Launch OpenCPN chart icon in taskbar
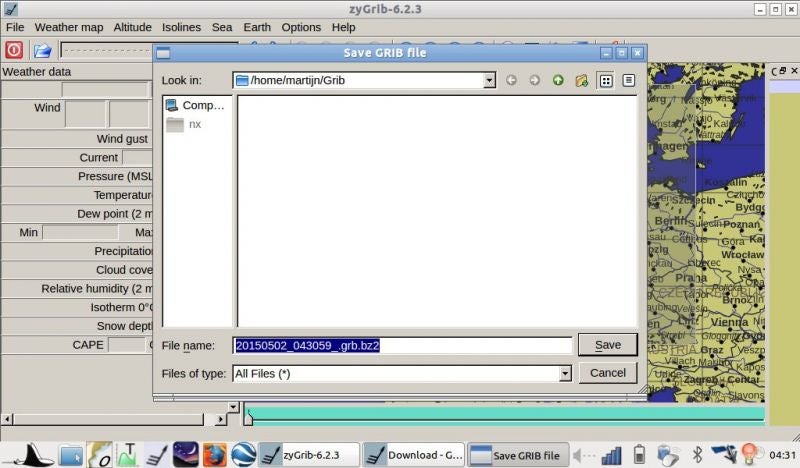This screenshot has width=800, height=468. point(99,455)
